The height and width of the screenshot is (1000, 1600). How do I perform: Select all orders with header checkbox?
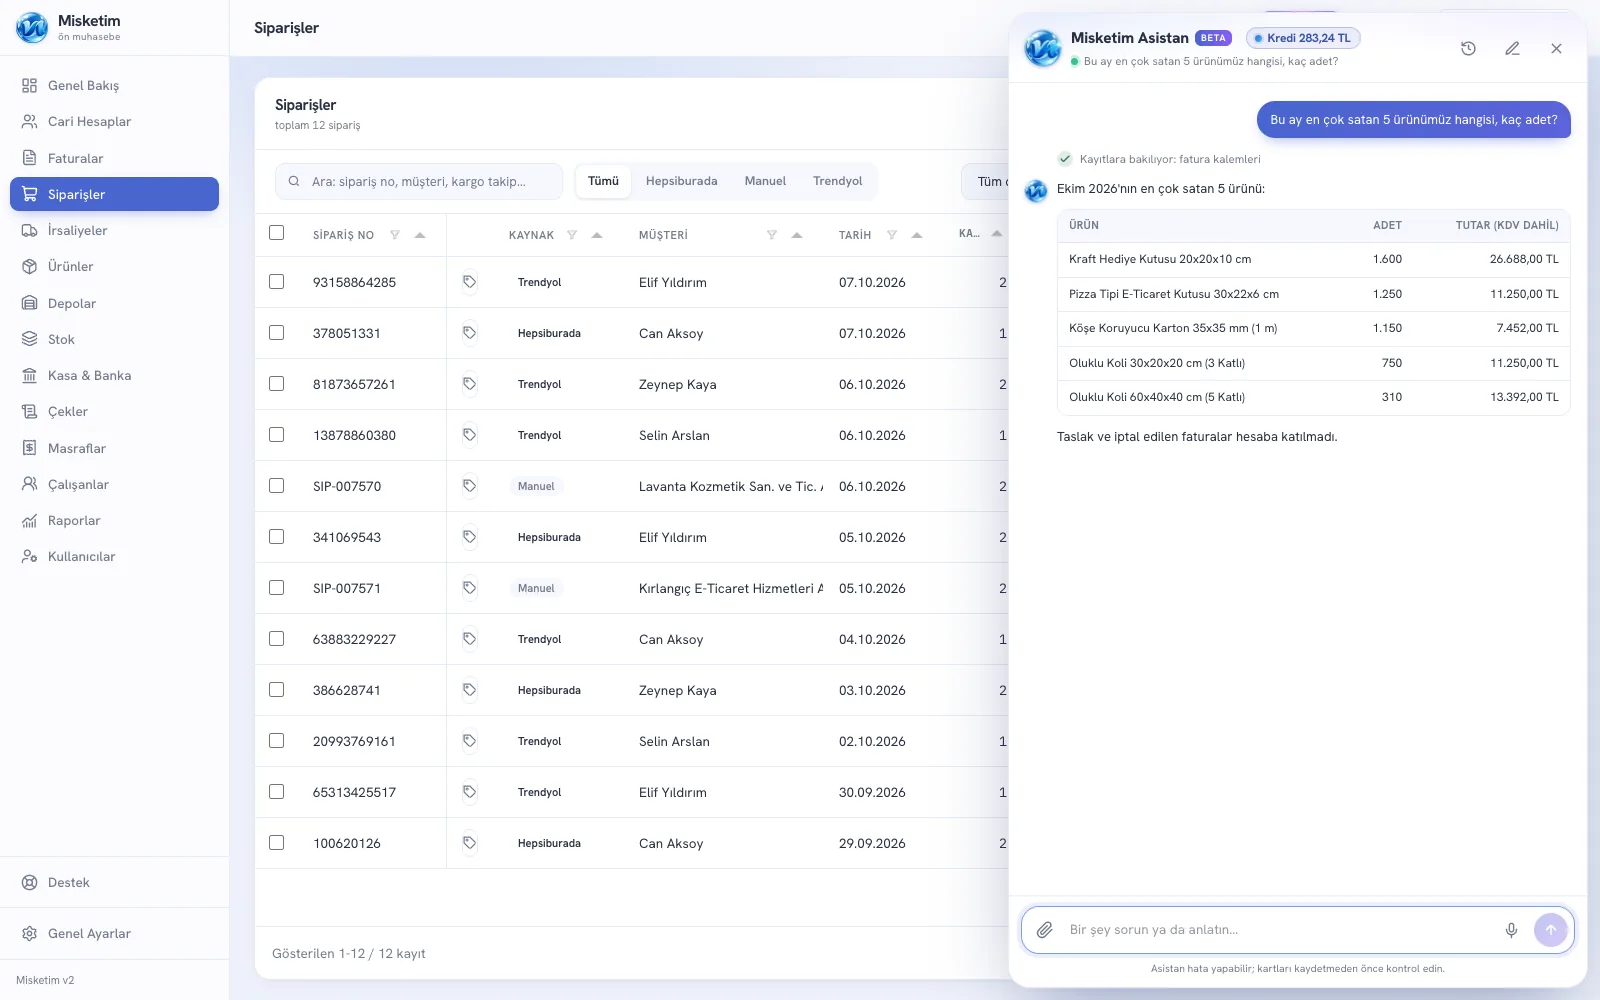point(277,233)
